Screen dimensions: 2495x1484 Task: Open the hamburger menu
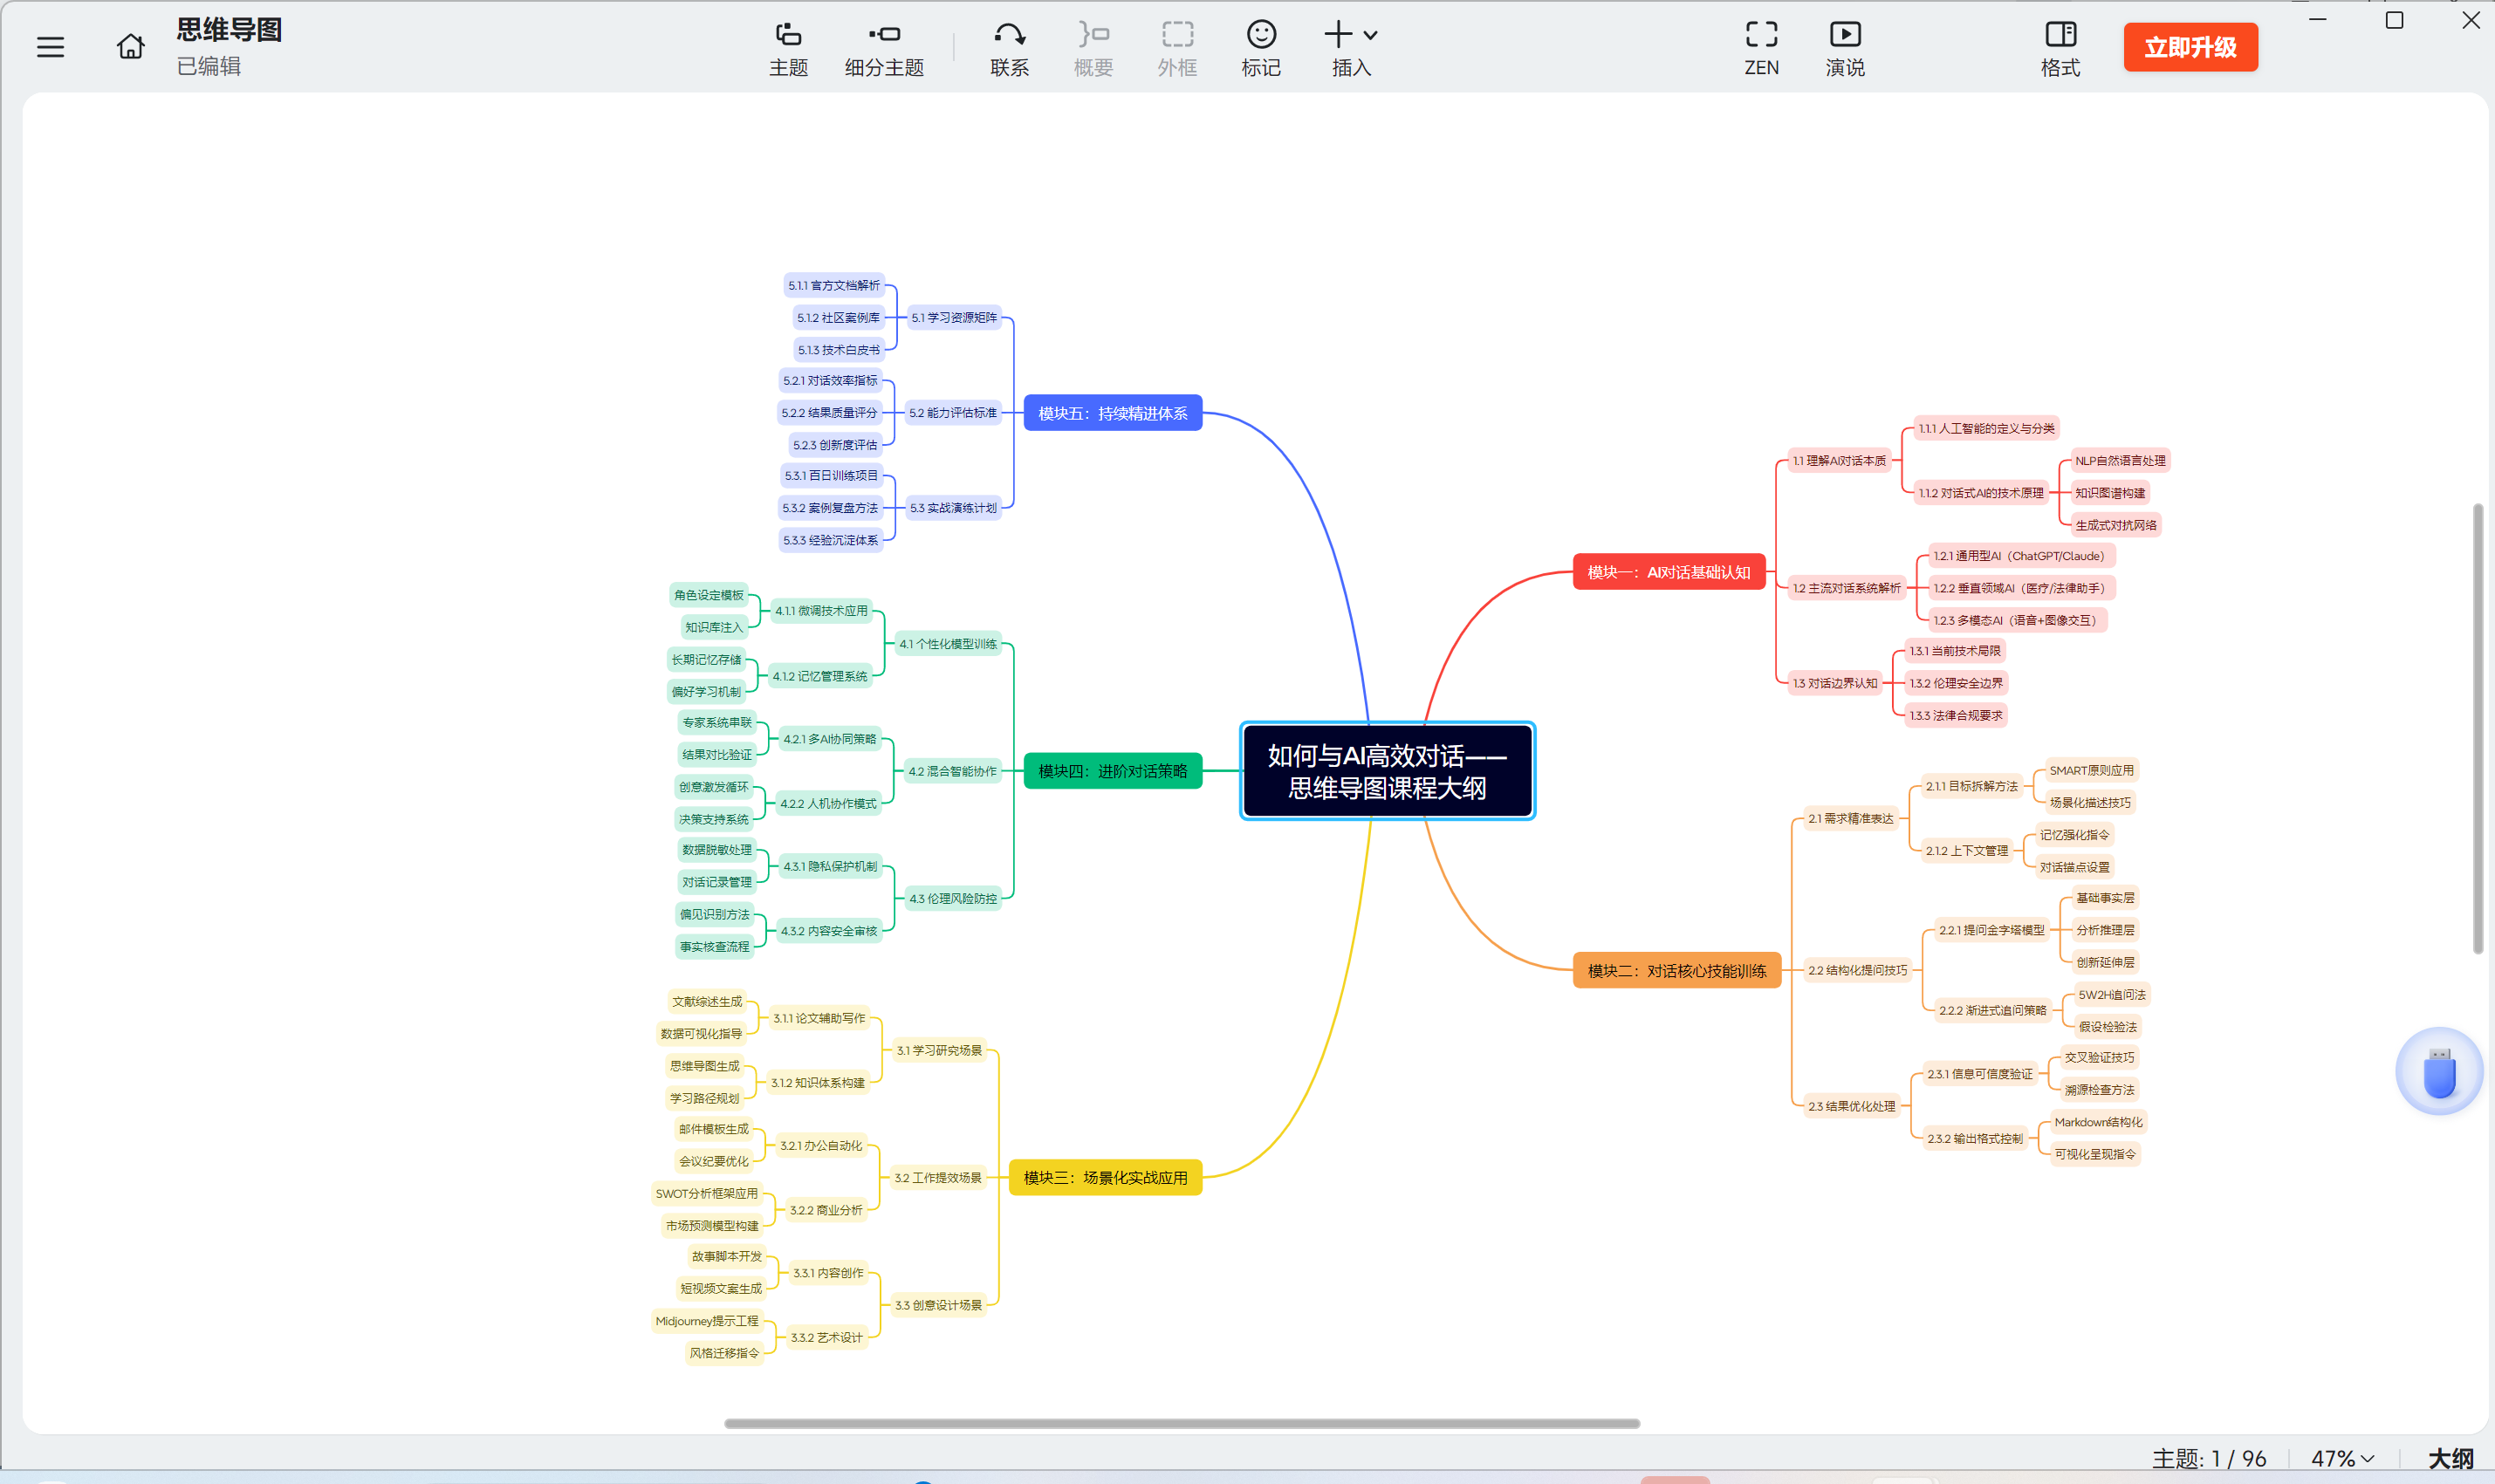coord(50,47)
